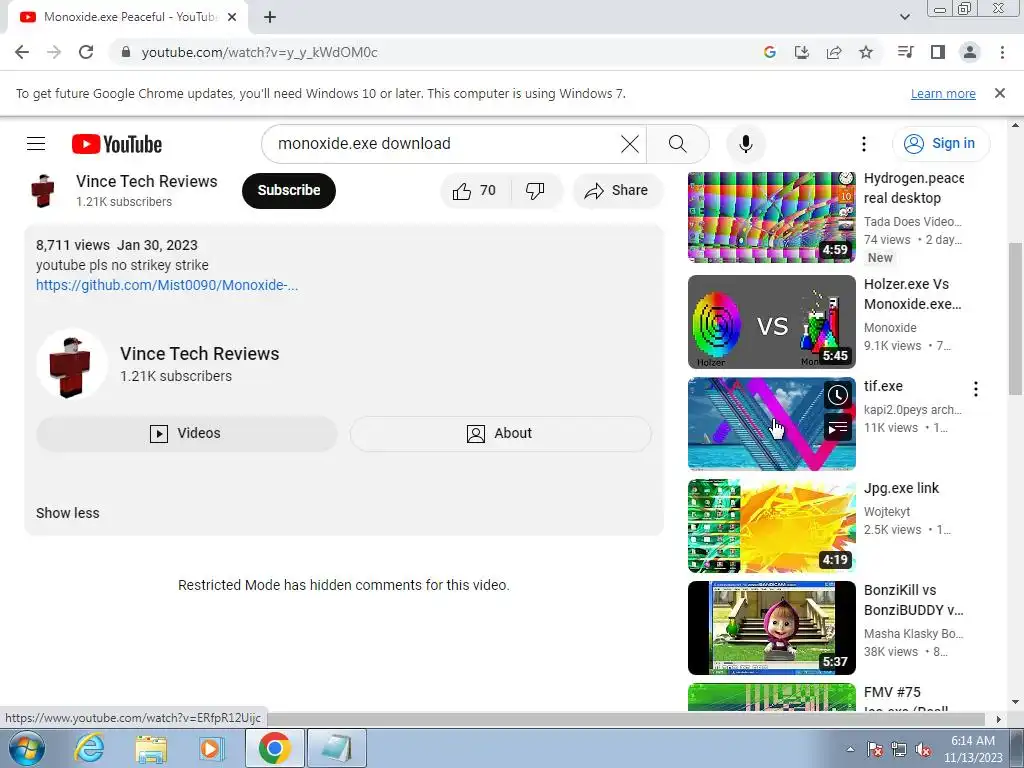Show hidden system tray icons
Screen dimensions: 1024x768
[x=850, y=749]
